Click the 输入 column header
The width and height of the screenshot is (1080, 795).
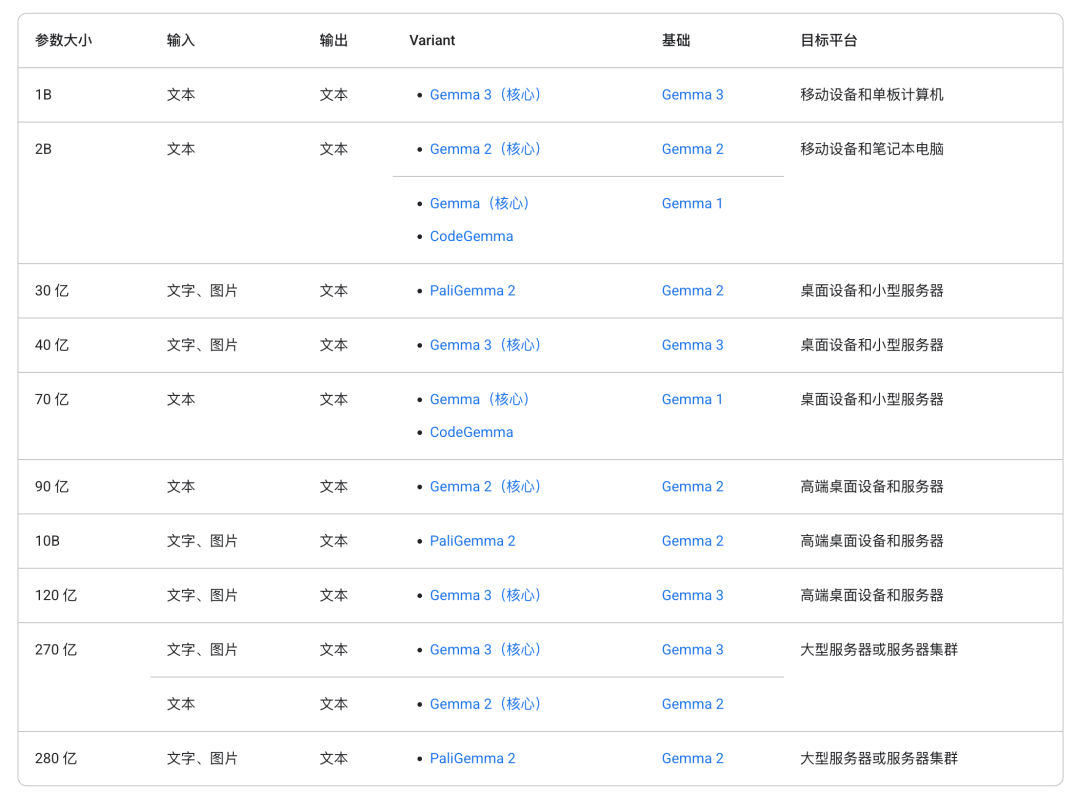coord(180,41)
